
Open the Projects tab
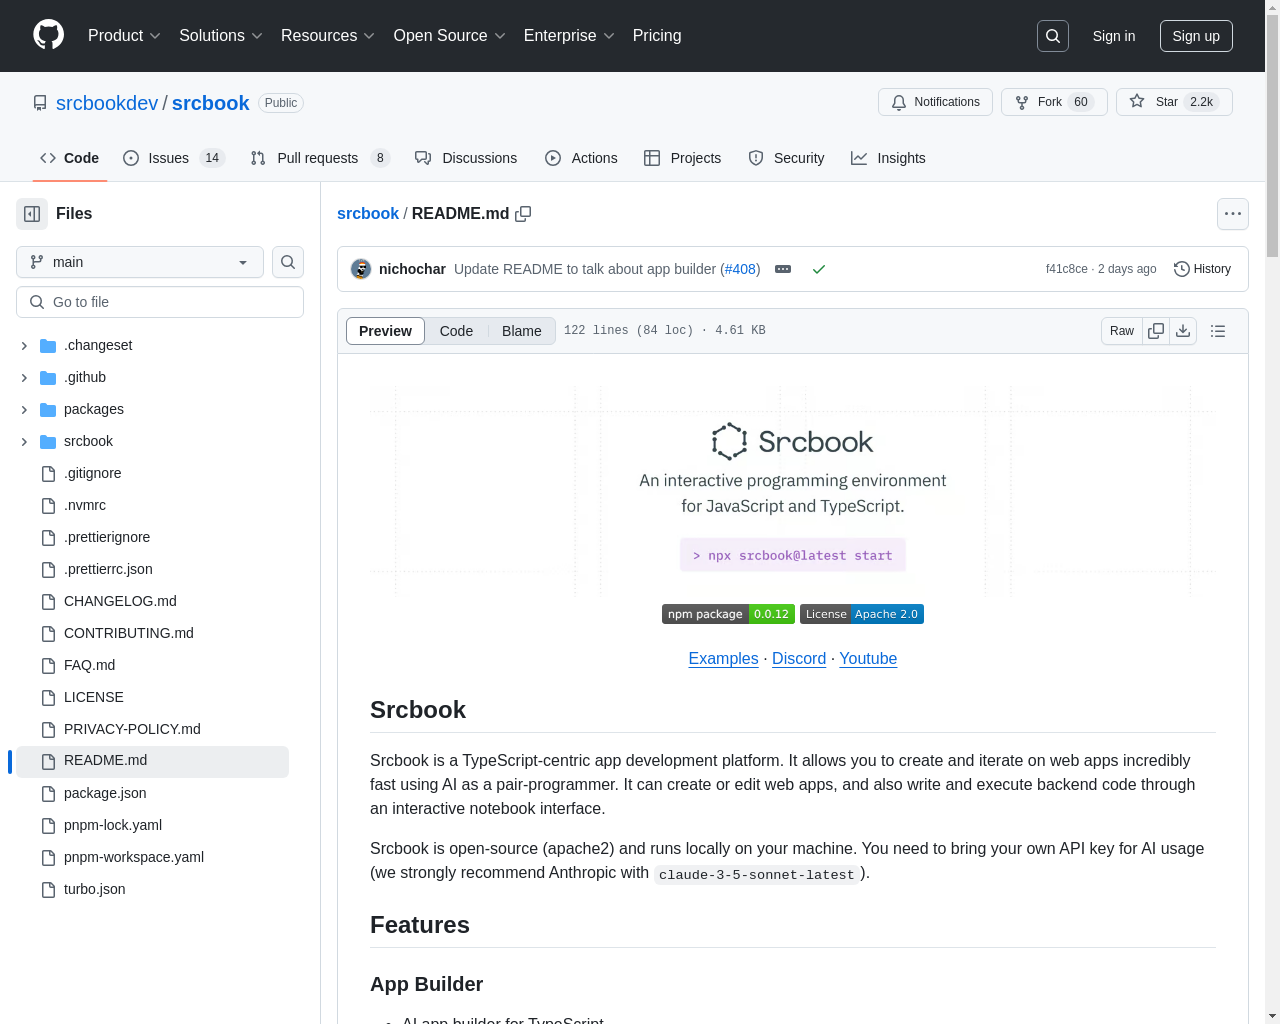coord(682,158)
